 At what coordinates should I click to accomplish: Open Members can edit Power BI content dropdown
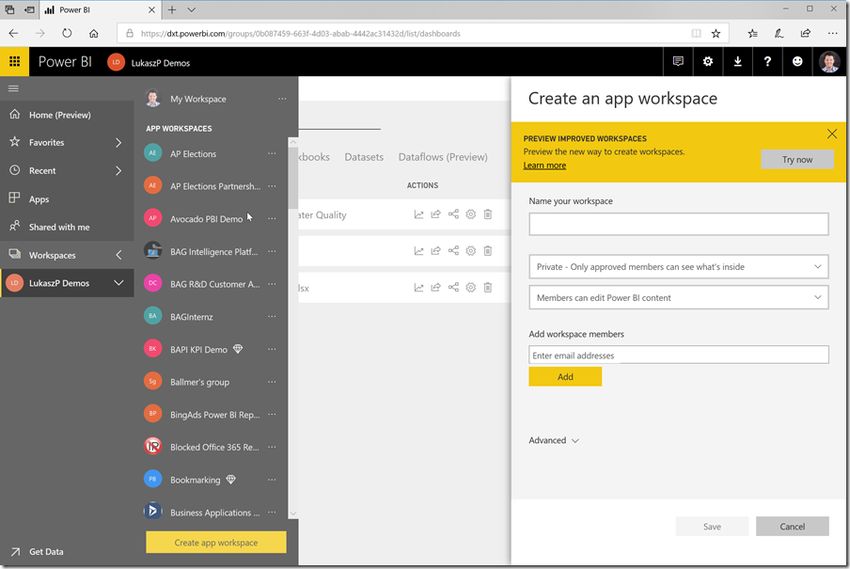point(679,298)
